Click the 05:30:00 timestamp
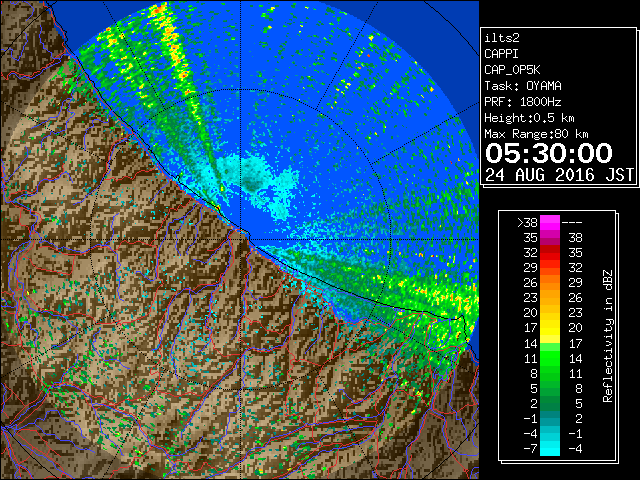This screenshot has height=480, width=640. 549,153
